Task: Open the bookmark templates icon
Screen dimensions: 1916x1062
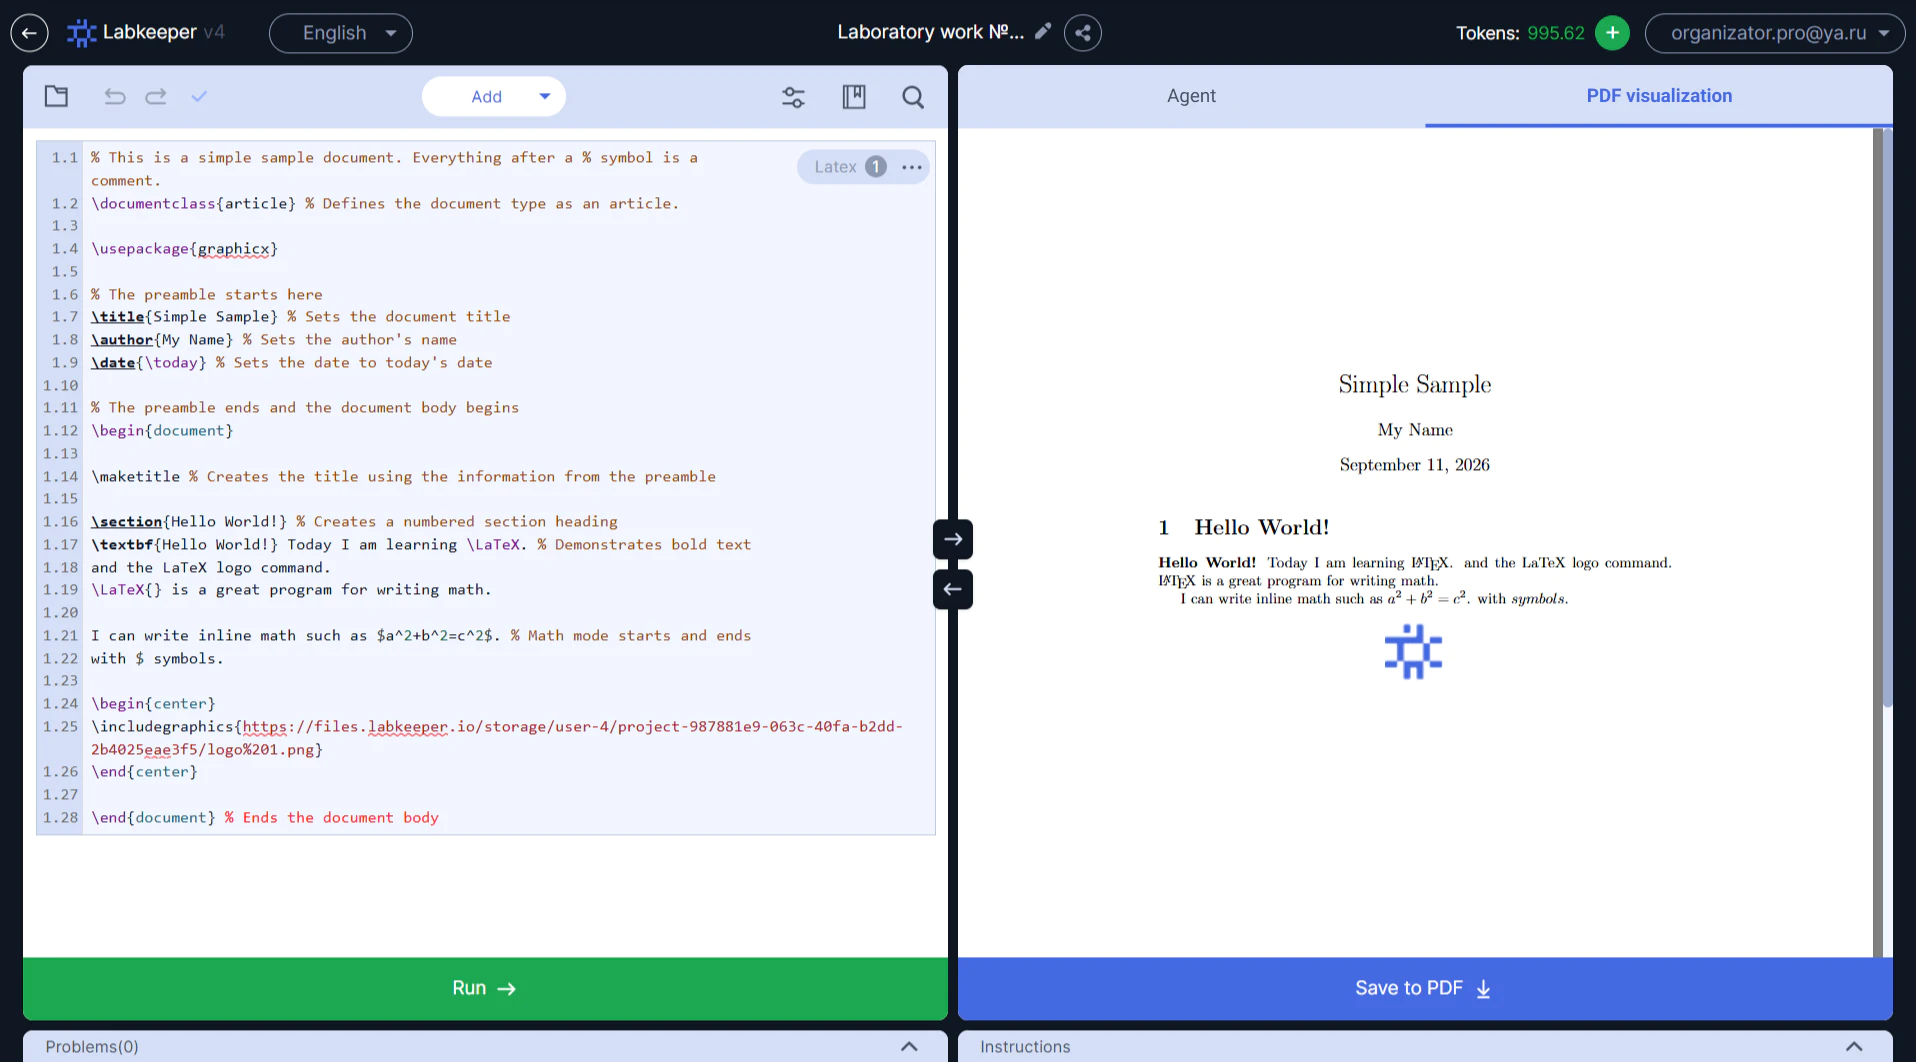Action: pyautogui.click(x=854, y=97)
